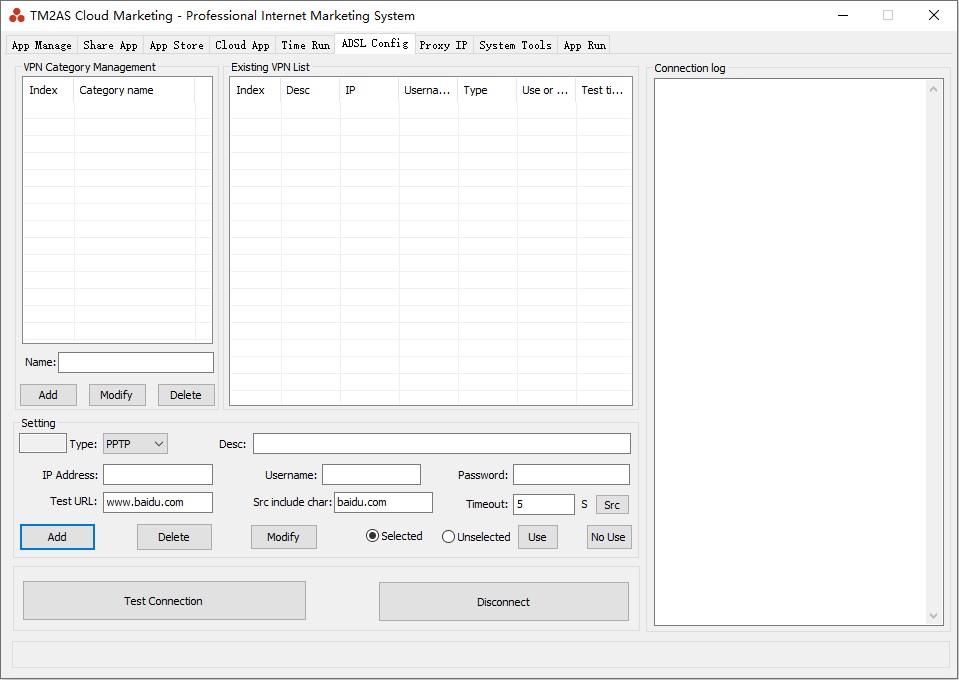Click the Disconnect button
This screenshot has height=680, width=959.
pyautogui.click(x=503, y=602)
